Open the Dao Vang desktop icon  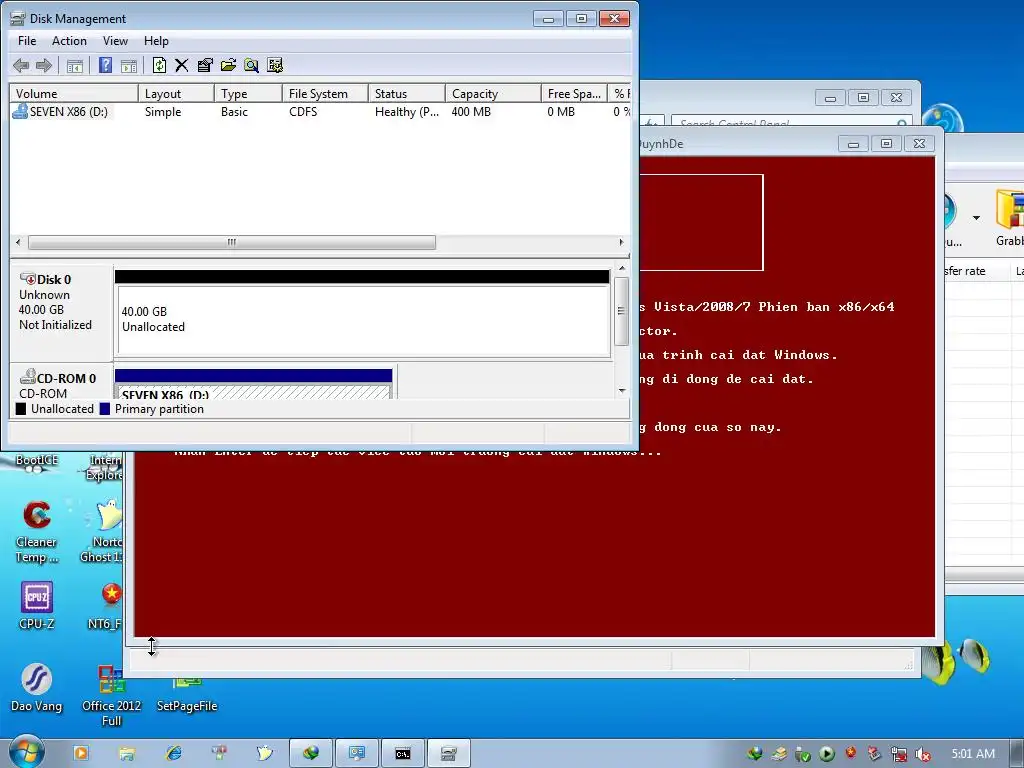pyautogui.click(x=37, y=687)
